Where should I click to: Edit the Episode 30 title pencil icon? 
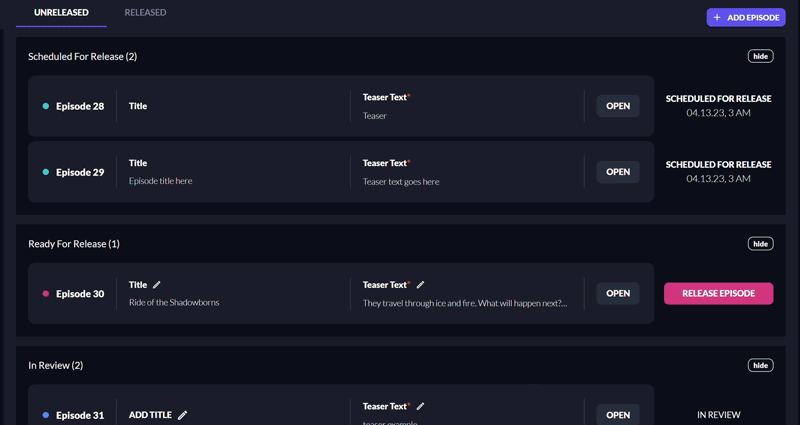(157, 285)
